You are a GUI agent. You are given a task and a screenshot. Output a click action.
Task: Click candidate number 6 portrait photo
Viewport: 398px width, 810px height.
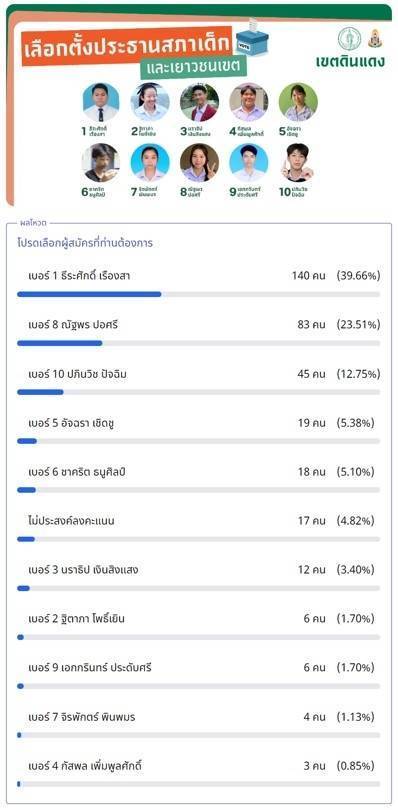[101, 163]
